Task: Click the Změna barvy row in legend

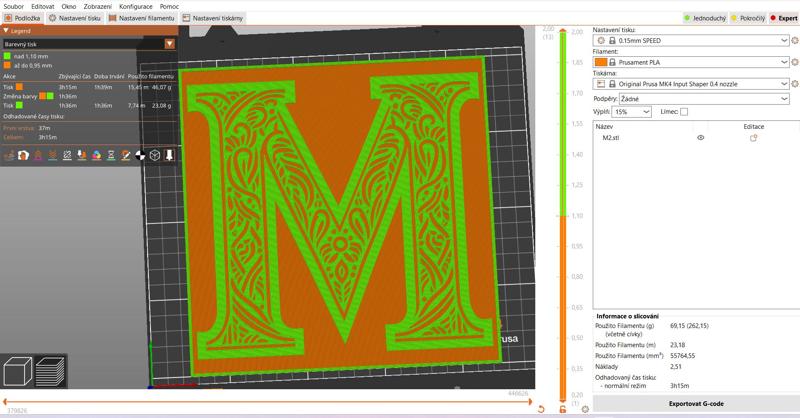Action: point(89,96)
